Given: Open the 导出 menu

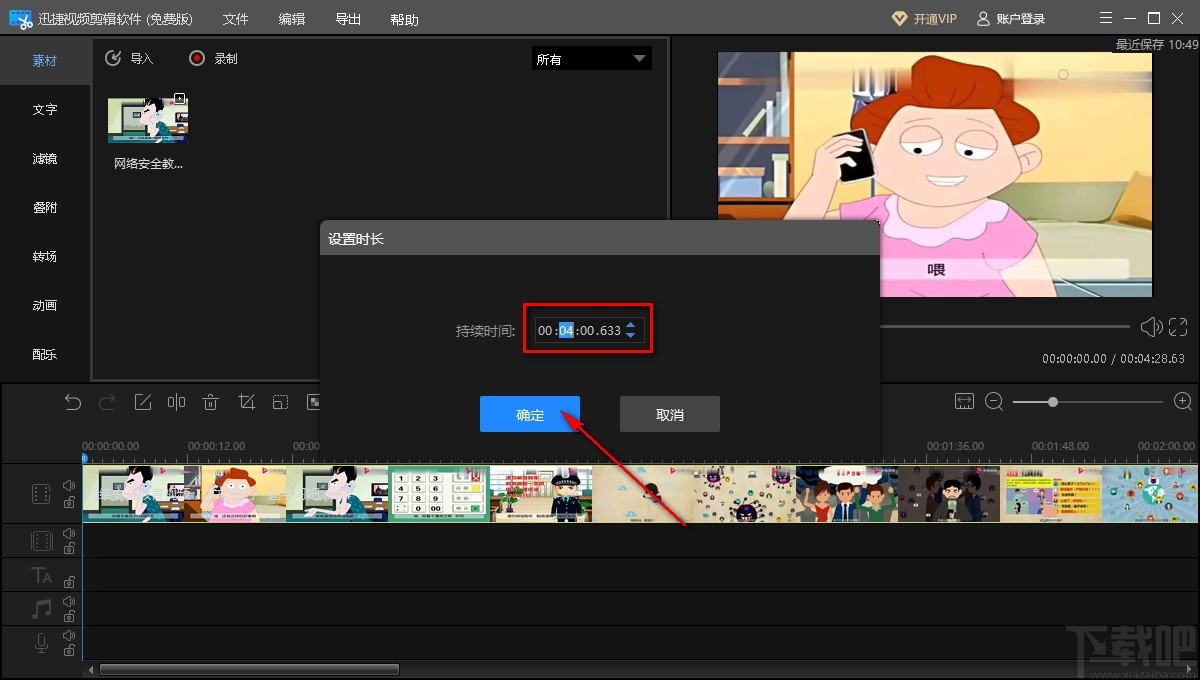Looking at the screenshot, I should click(x=348, y=19).
